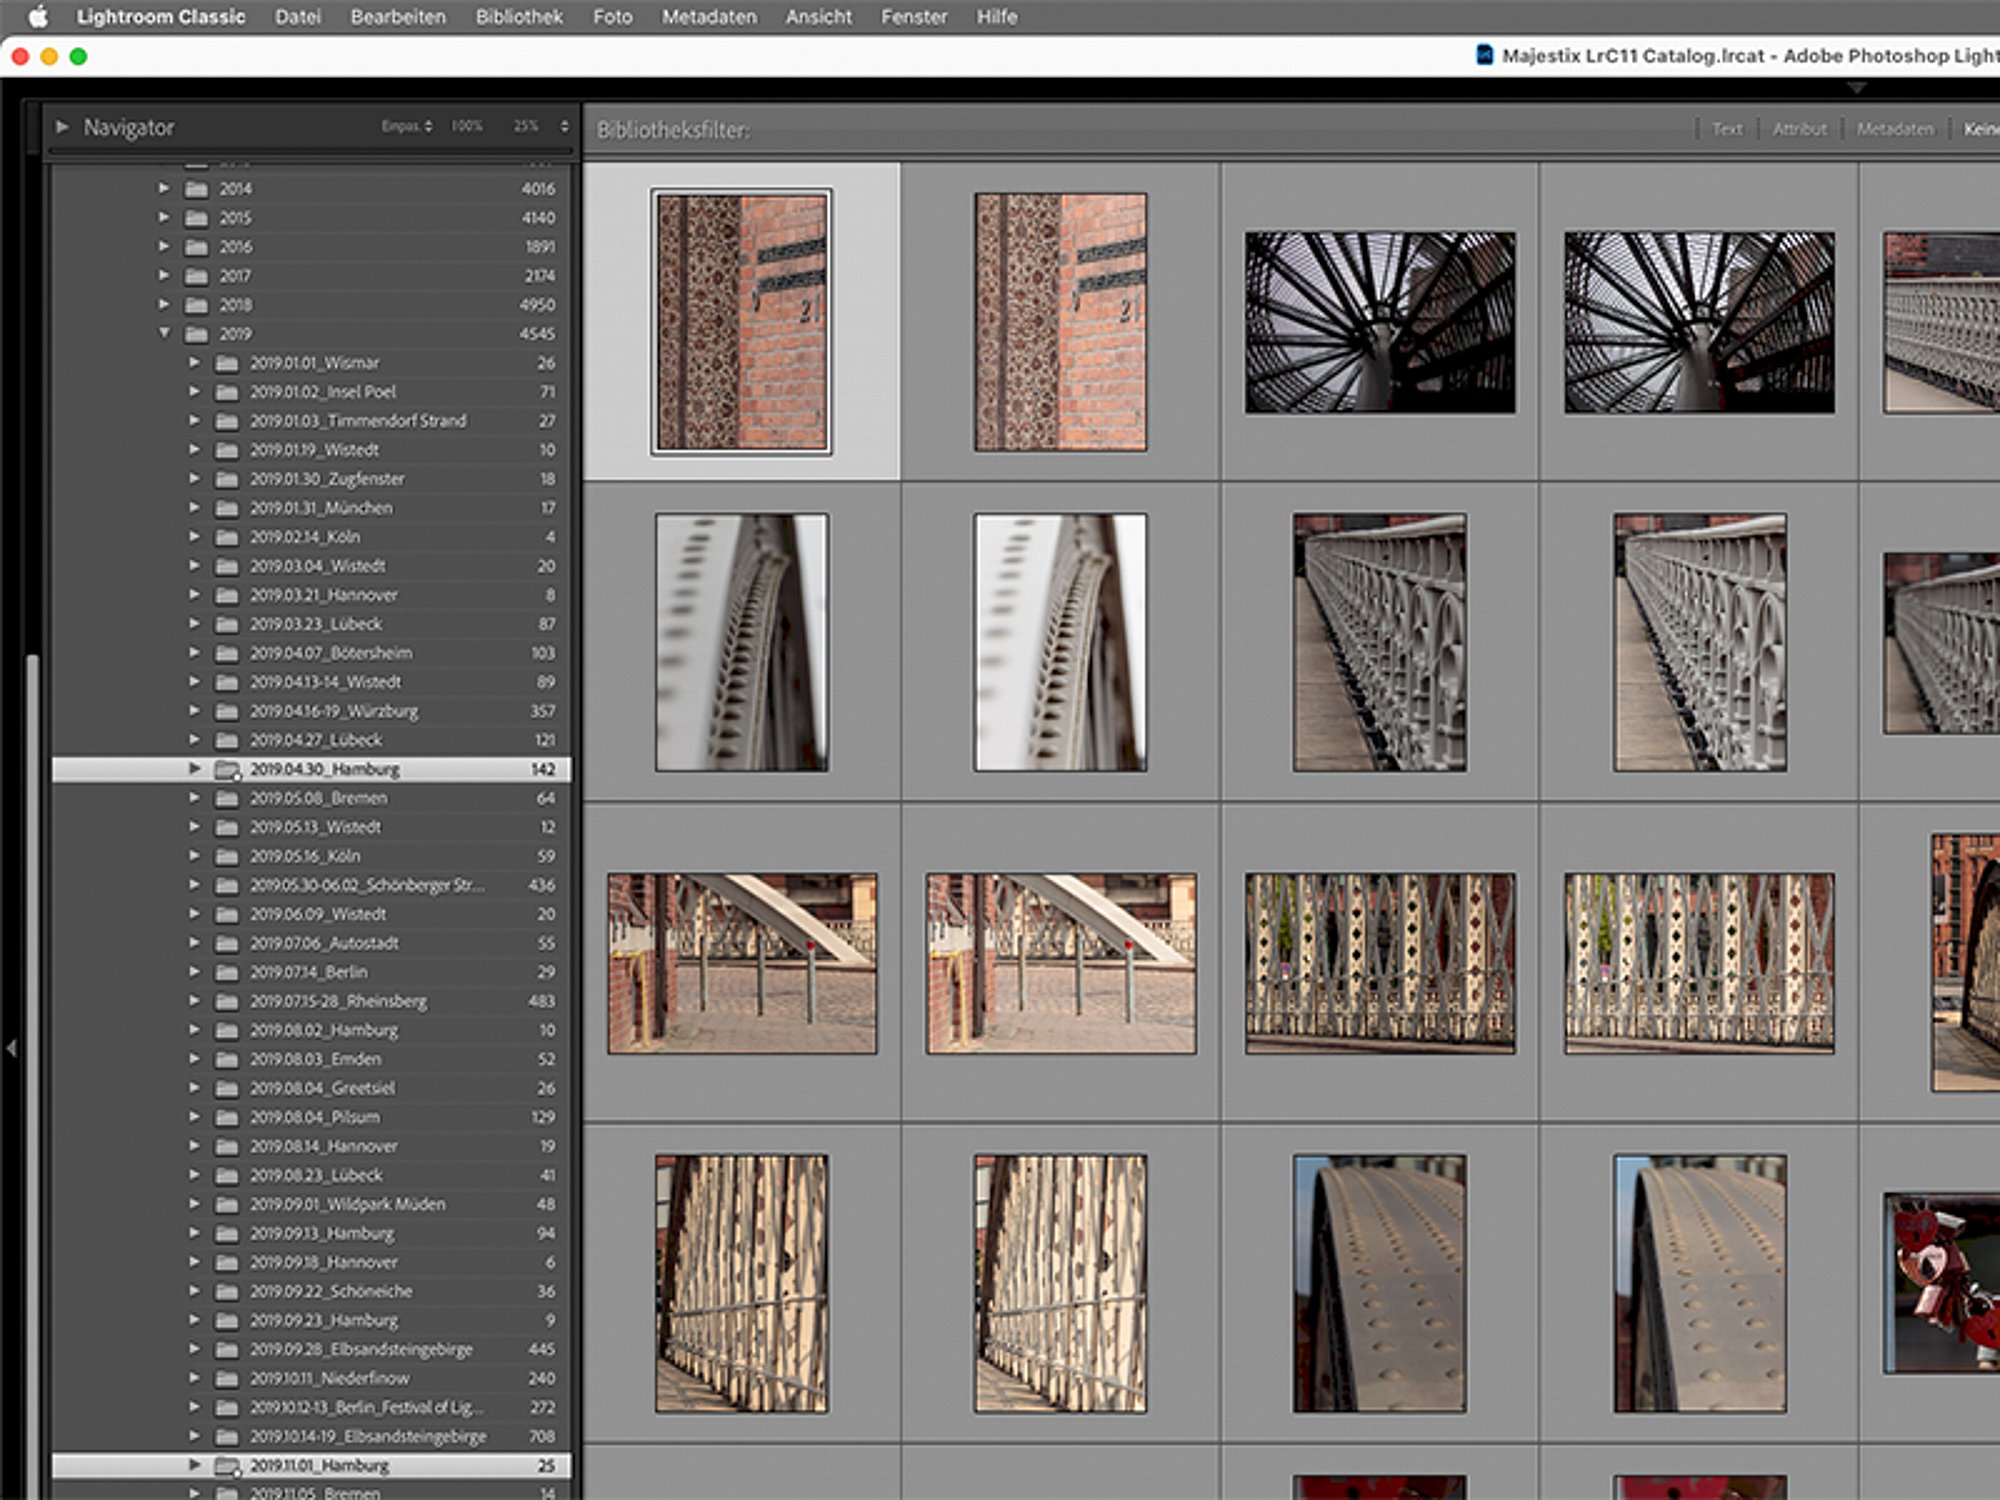The image size is (2000, 1500).
Task: Open the Datei menu
Action: click(x=298, y=17)
